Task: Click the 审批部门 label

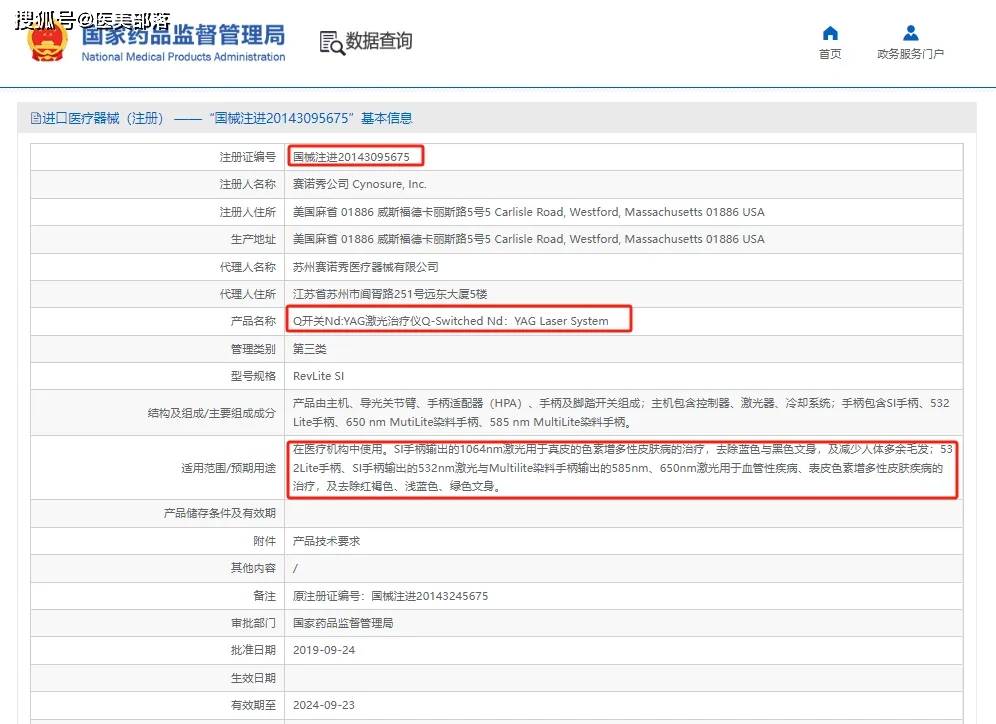Action: tap(253, 623)
